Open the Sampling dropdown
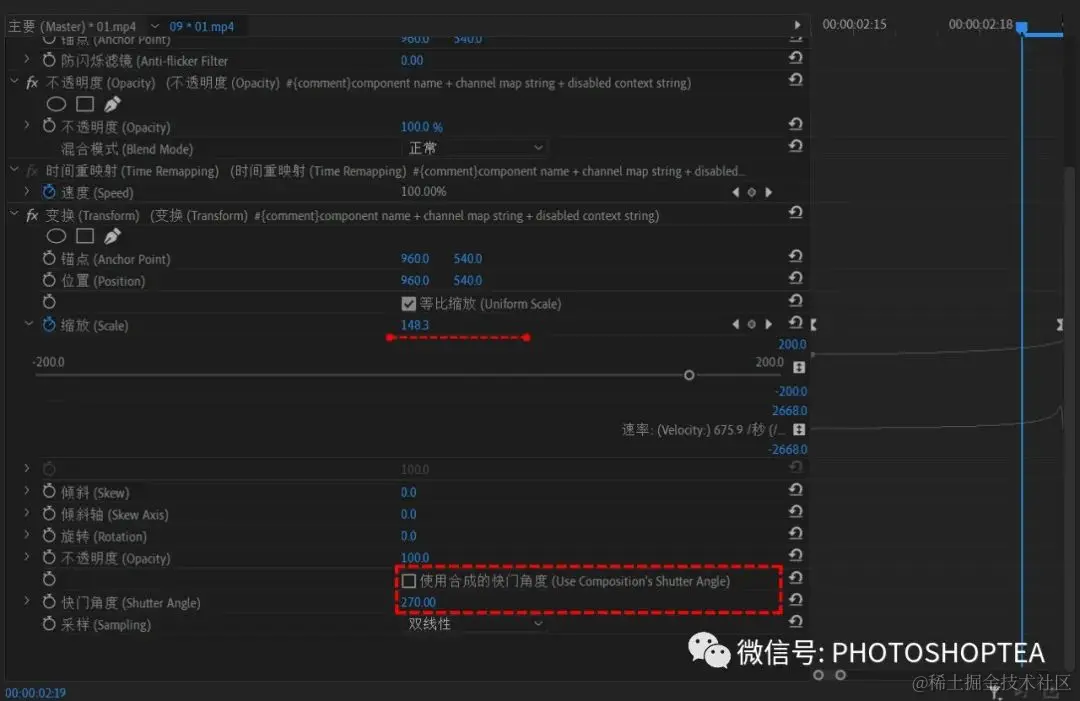Viewport: 1080px width, 701px height. 475,624
